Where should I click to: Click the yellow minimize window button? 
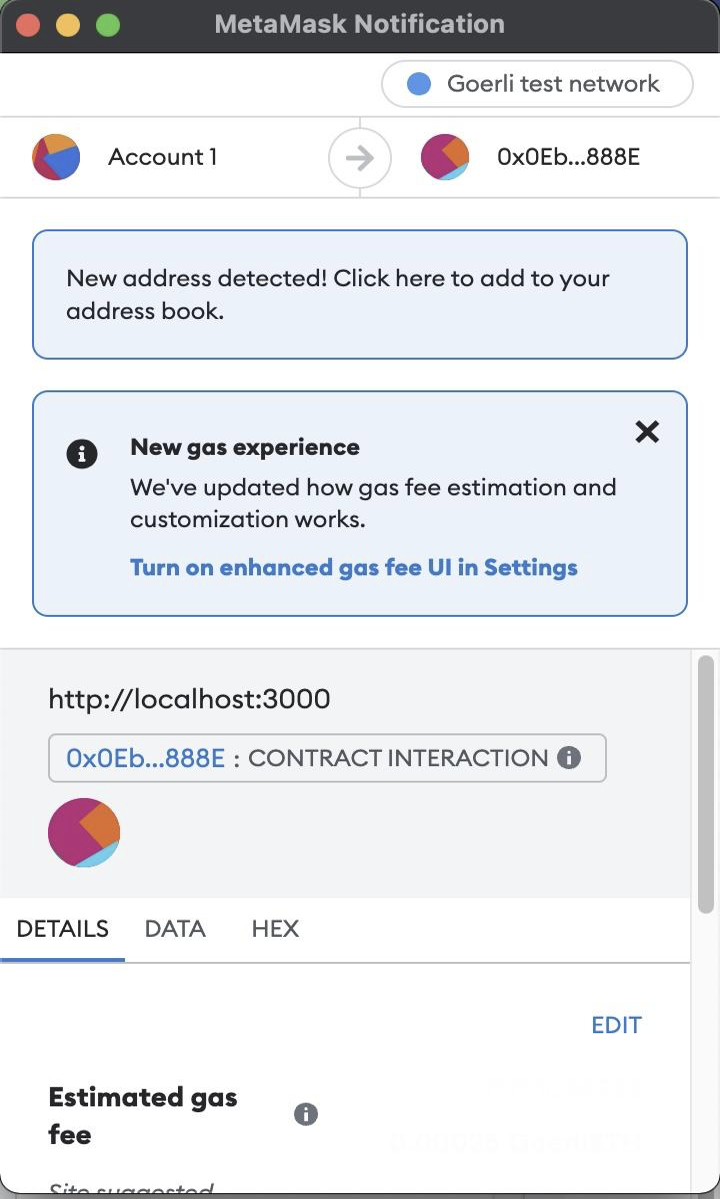tap(67, 24)
